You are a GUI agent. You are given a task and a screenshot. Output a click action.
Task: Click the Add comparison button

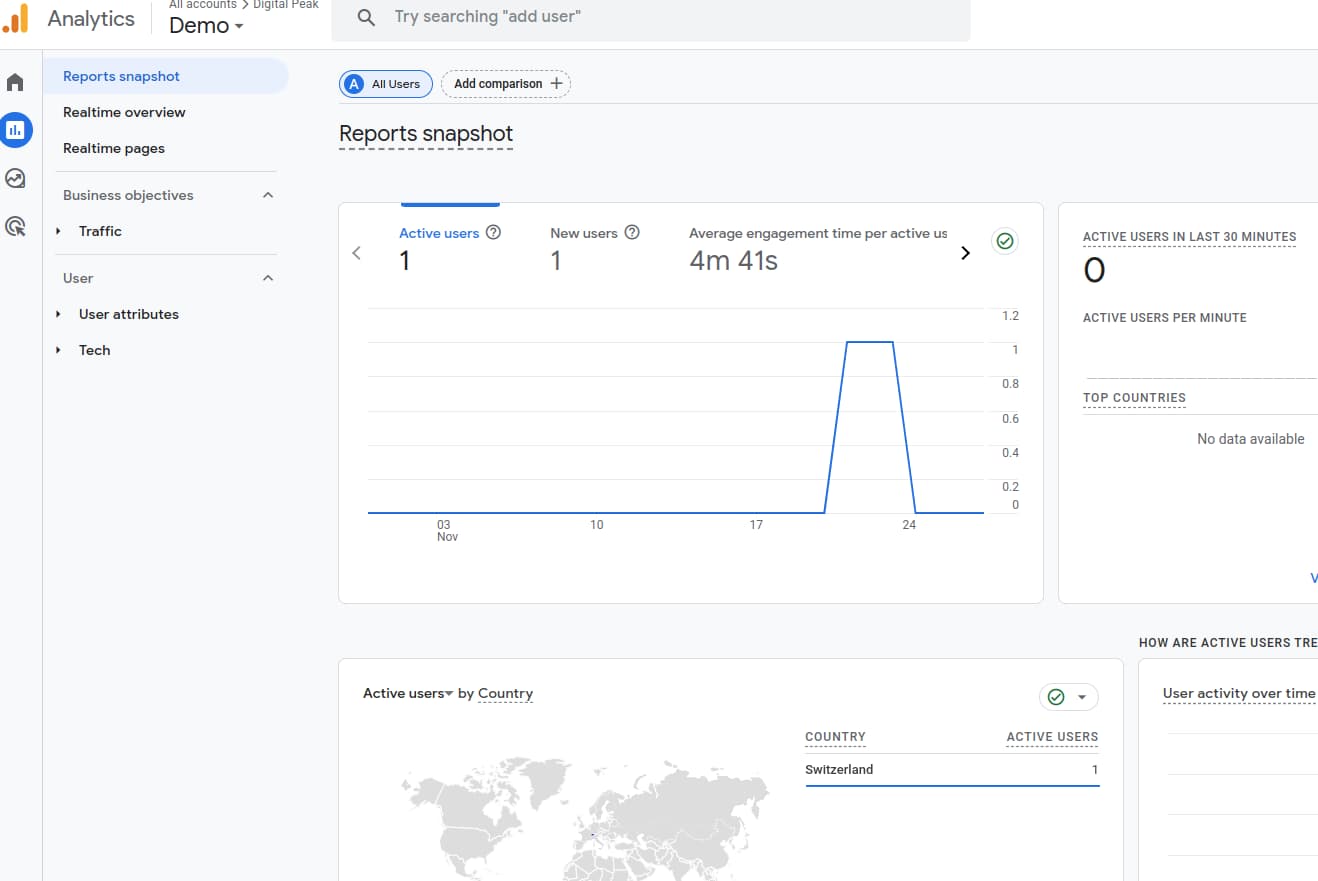click(506, 84)
